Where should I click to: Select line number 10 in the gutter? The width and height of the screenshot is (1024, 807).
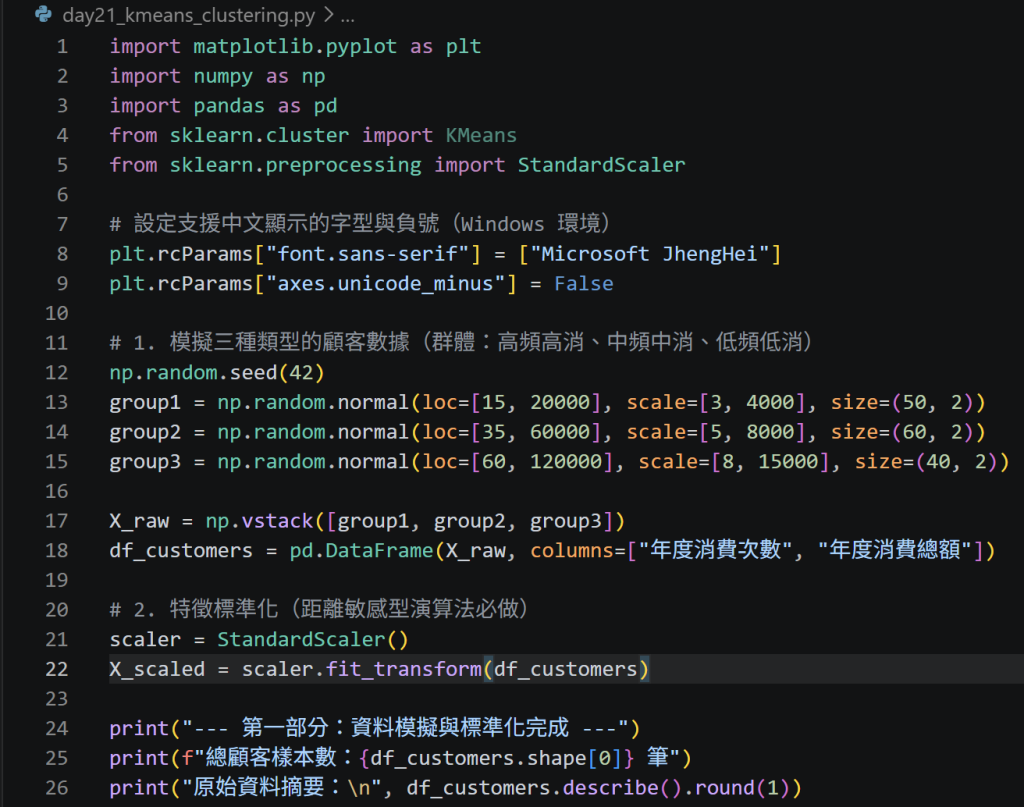[x=57, y=313]
